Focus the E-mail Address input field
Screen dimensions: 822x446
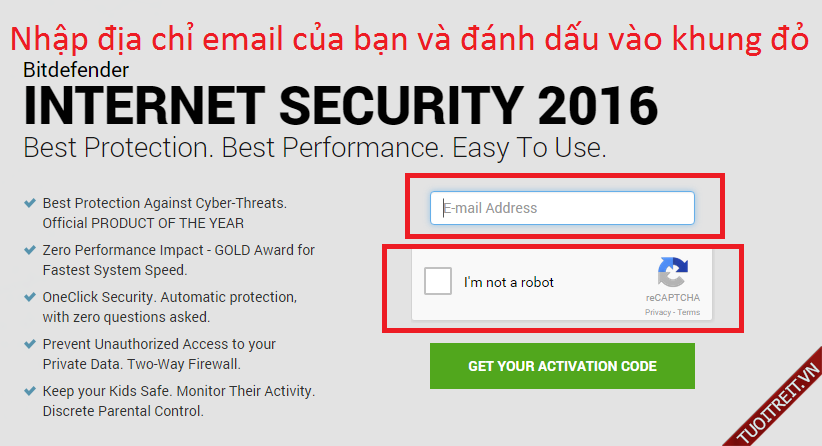point(562,208)
